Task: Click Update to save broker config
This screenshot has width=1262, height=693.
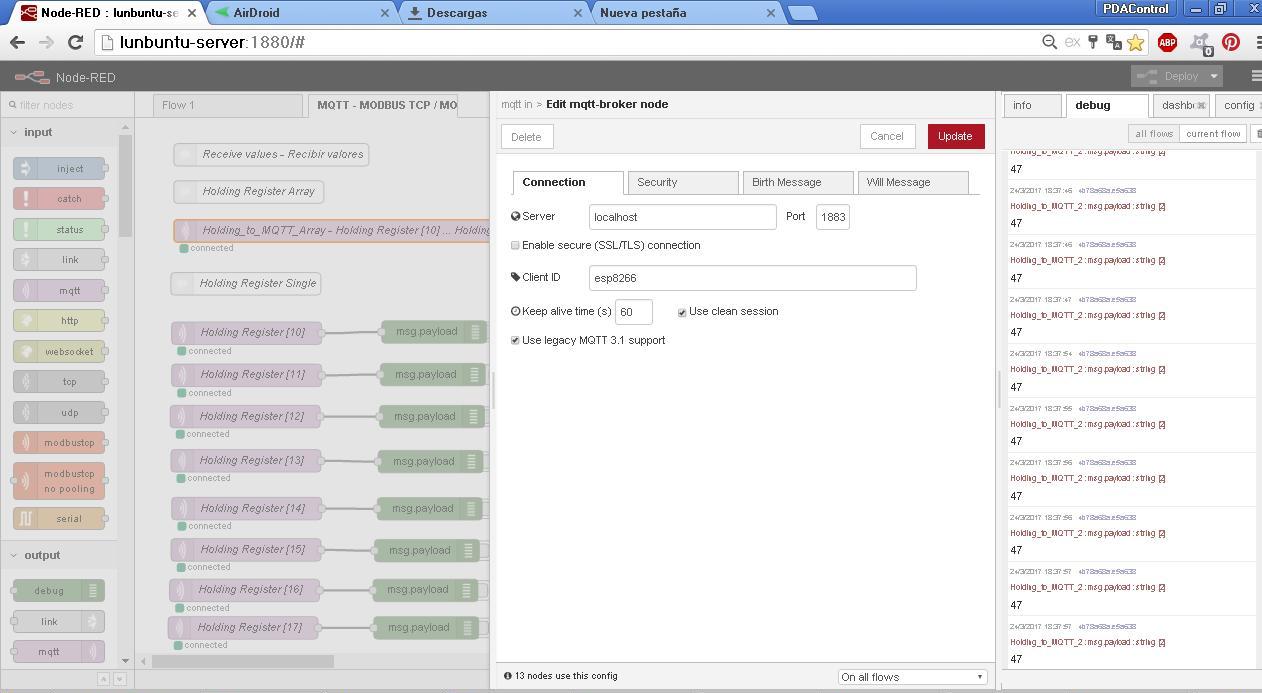Action: pyautogui.click(x=956, y=136)
